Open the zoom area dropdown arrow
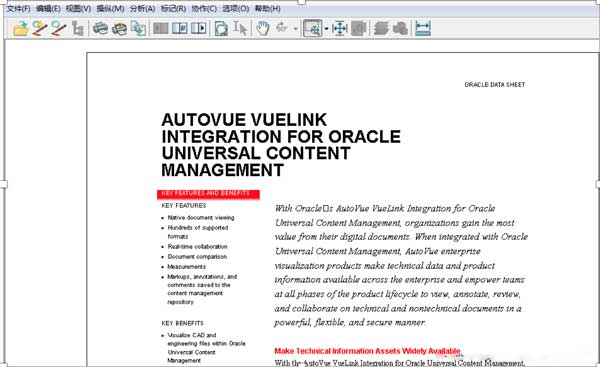Viewport: 600px width, 367px height. click(x=326, y=29)
